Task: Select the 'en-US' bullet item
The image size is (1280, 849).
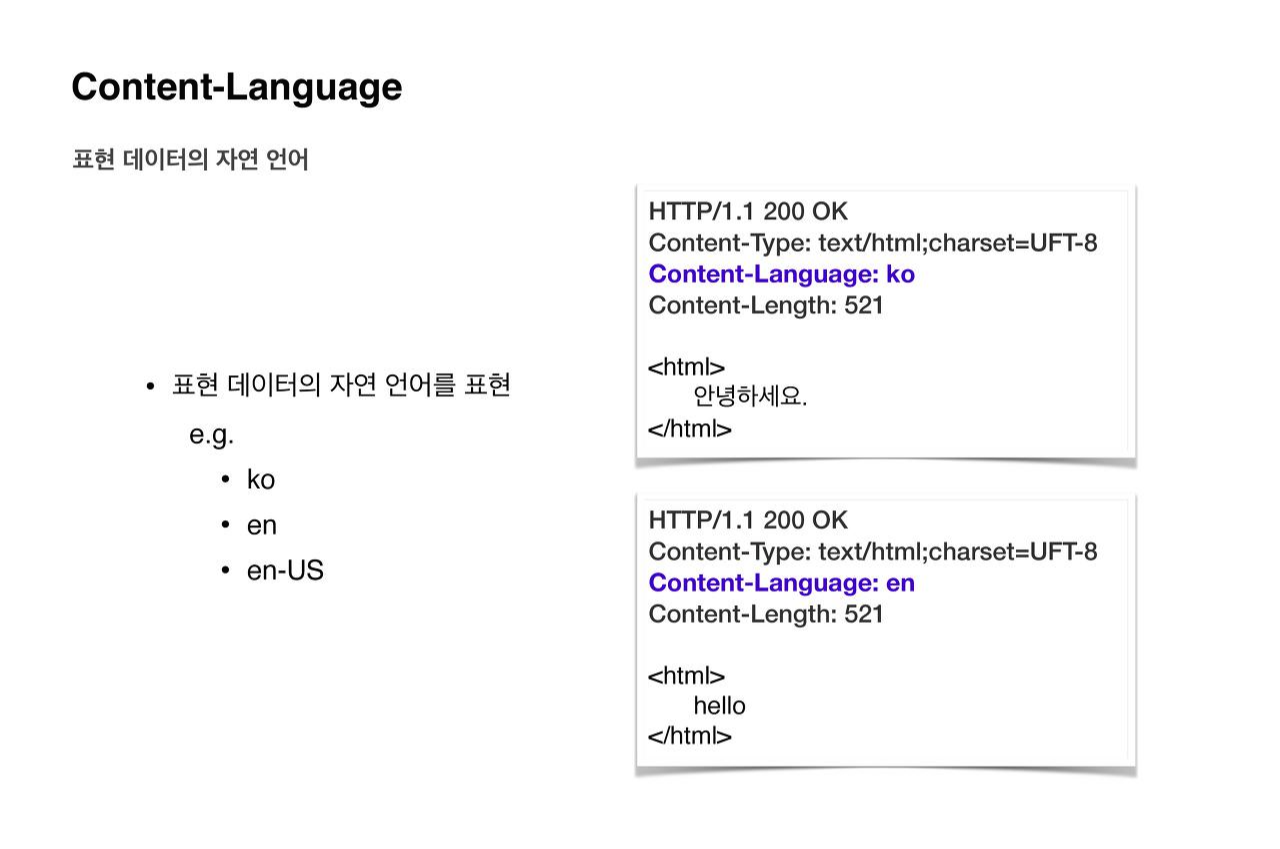Action: coord(285,571)
